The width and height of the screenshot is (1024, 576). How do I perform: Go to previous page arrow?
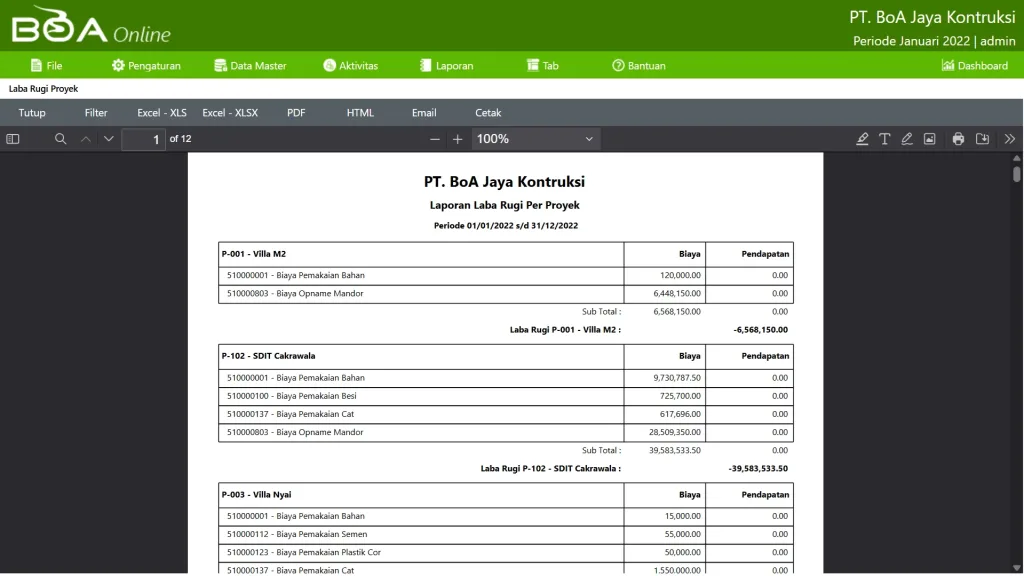coord(86,139)
